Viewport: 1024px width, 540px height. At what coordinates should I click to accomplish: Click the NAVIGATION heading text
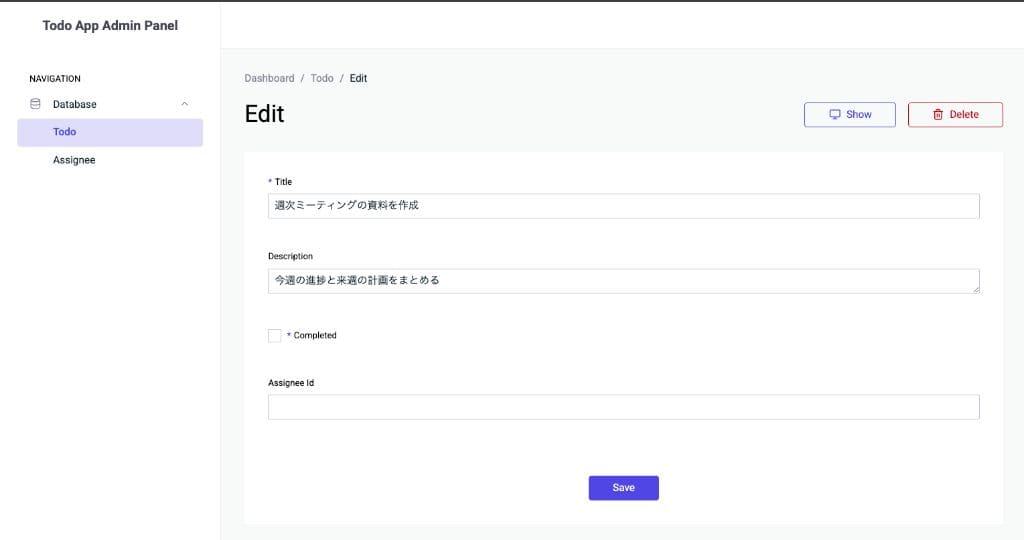[55, 78]
